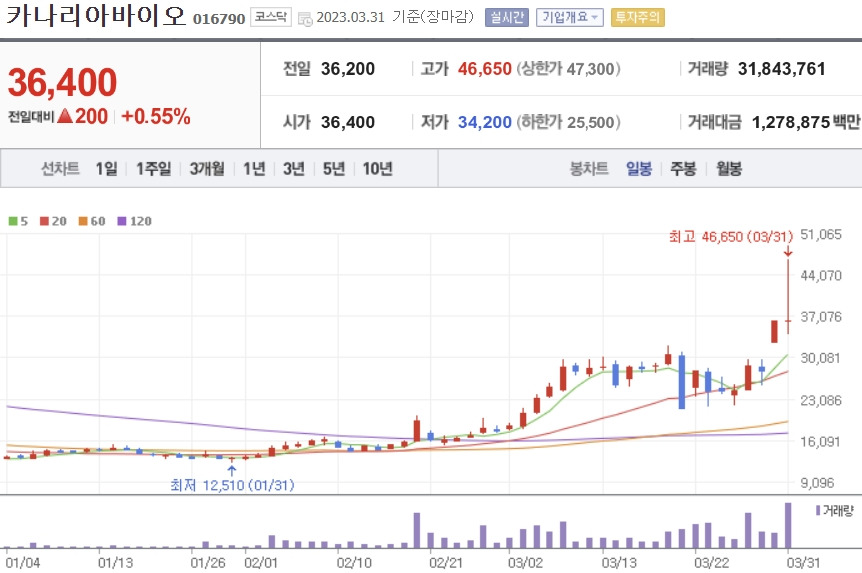862x573 pixels.
Task: Click the upper limit 상한가 47,300 text
Action: [x=568, y=69]
